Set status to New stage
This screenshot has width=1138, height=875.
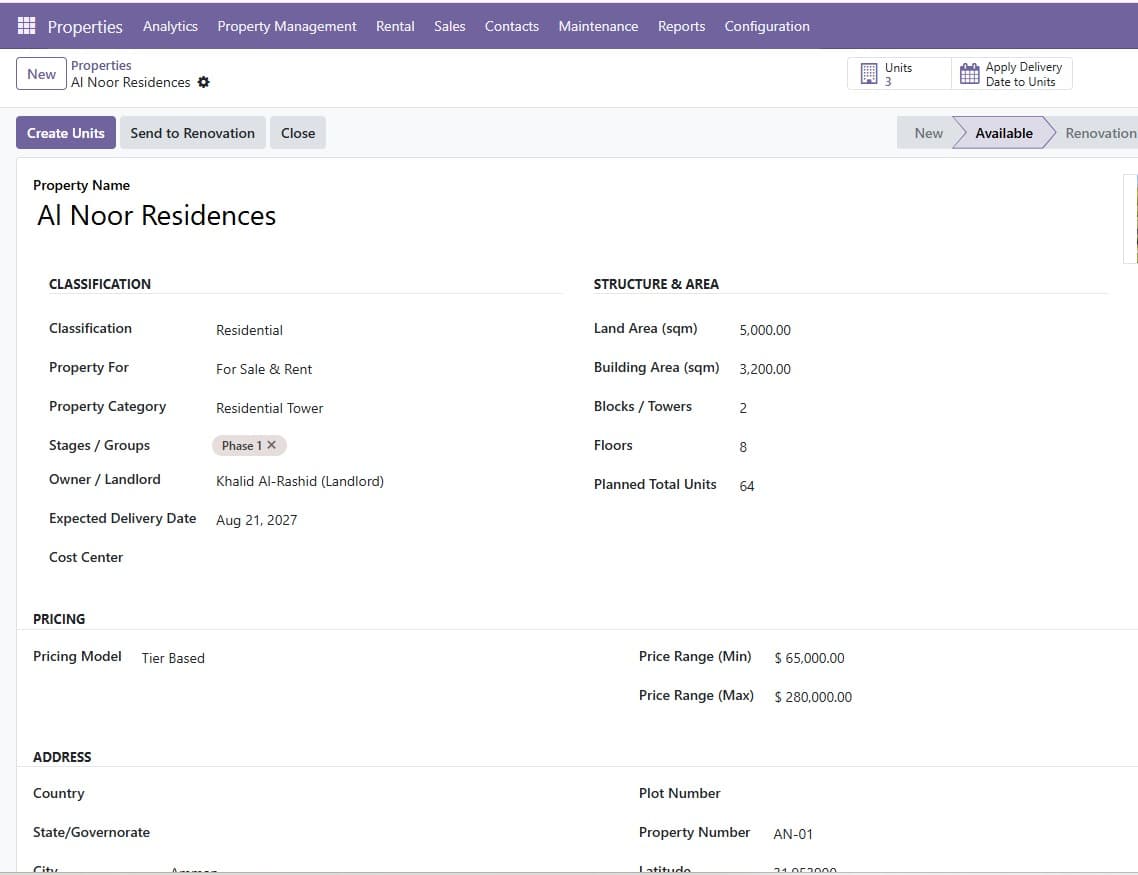pyautogui.click(x=928, y=133)
